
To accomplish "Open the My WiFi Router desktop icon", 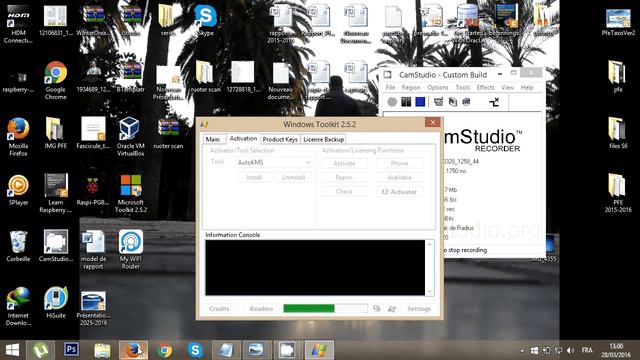I will [131, 249].
